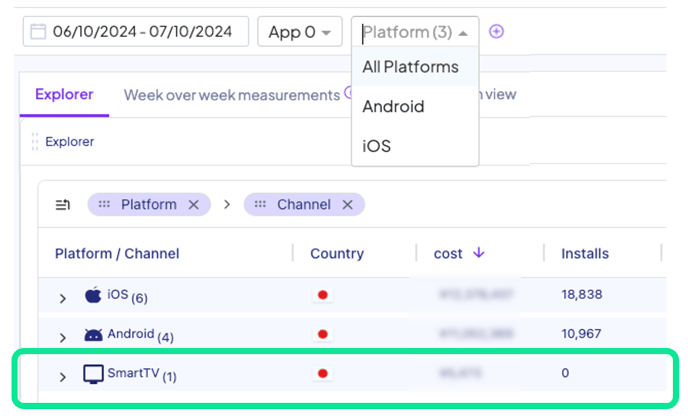
Task: Expand the iOS platform row
Action: pyautogui.click(x=62, y=297)
